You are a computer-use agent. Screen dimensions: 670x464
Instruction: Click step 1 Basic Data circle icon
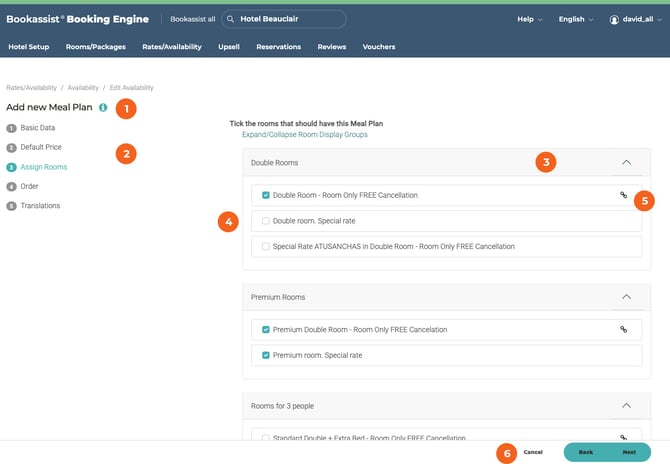pyautogui.click(x=11, y=128)
